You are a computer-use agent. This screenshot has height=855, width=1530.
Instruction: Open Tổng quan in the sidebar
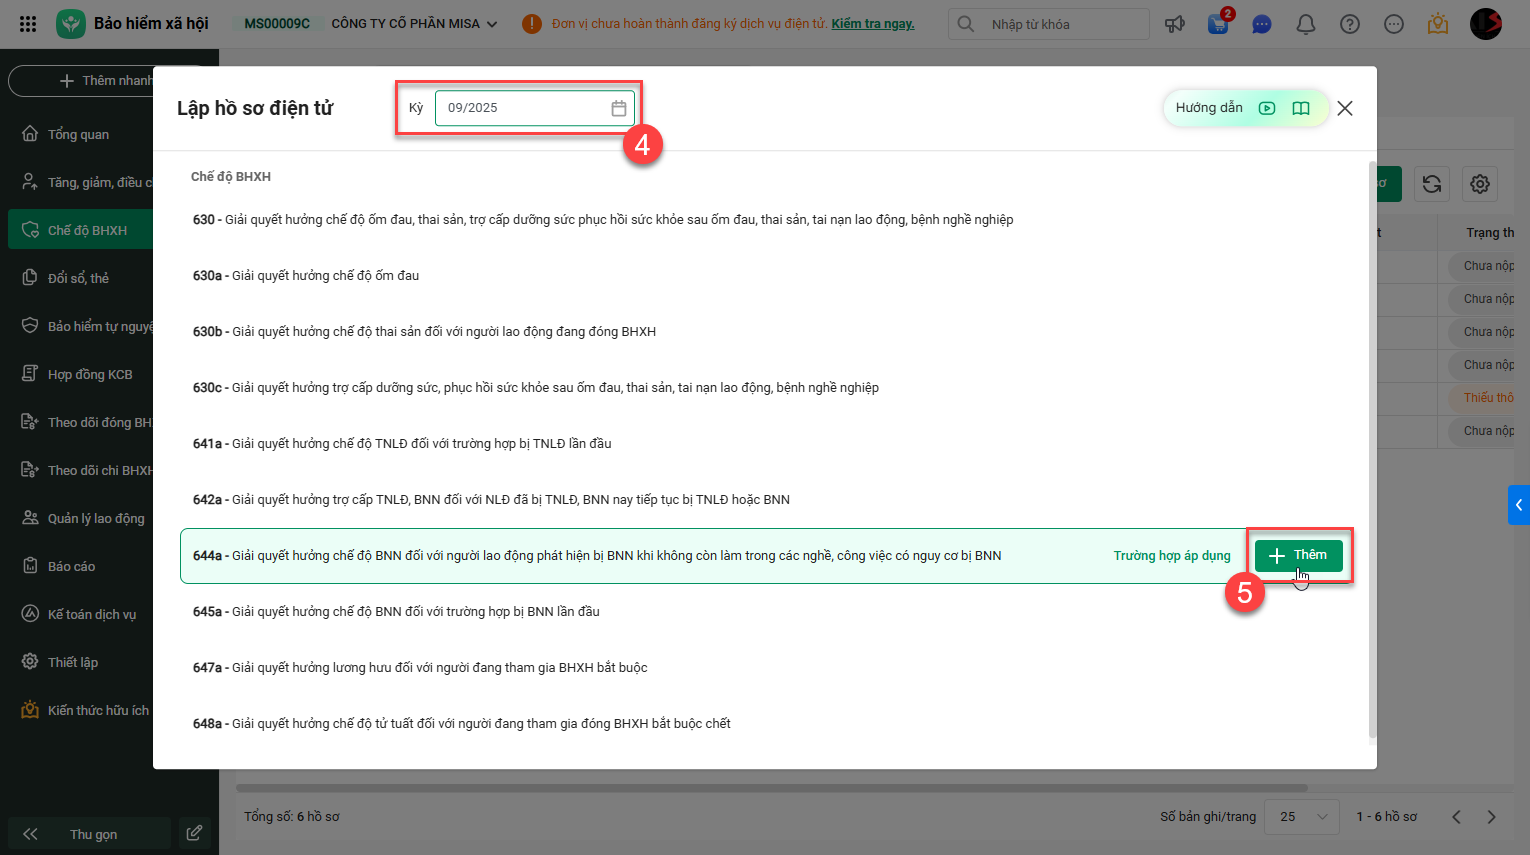pos(80,134)
